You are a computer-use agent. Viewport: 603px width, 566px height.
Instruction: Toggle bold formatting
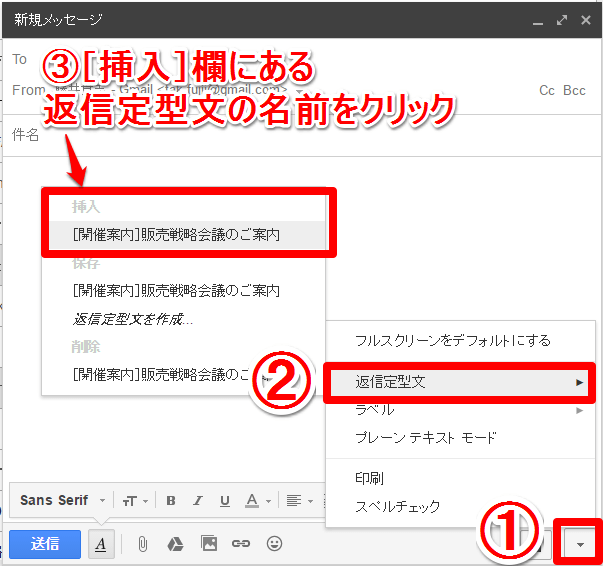coord(171,501)
